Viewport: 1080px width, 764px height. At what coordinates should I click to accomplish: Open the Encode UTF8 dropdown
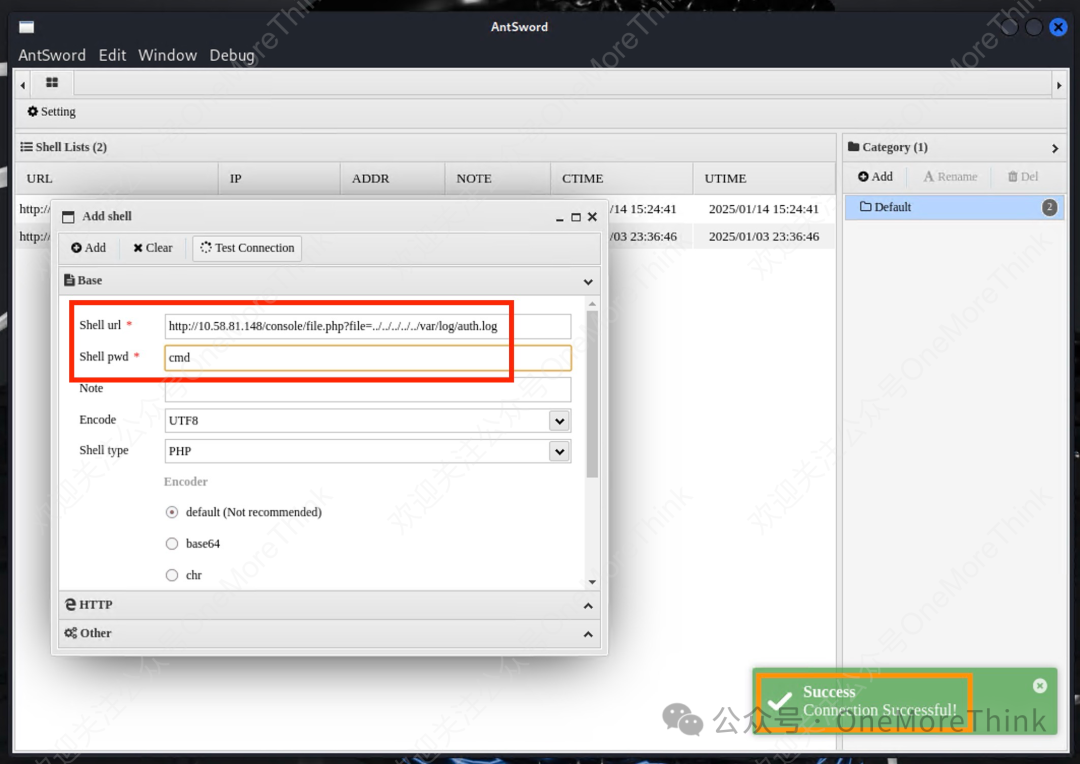(559, 421)
